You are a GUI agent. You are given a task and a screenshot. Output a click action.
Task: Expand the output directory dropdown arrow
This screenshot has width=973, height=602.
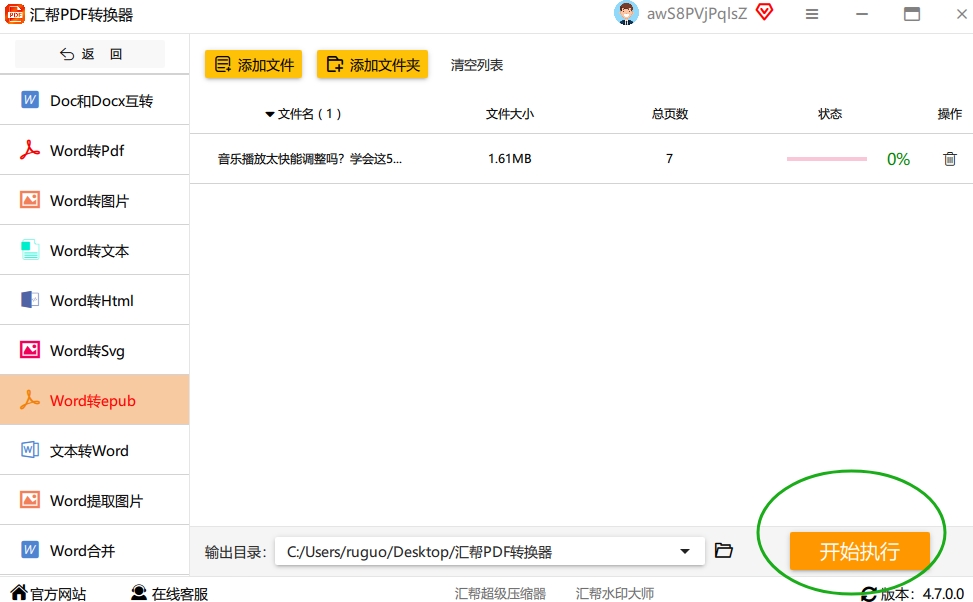coord(684,551)
